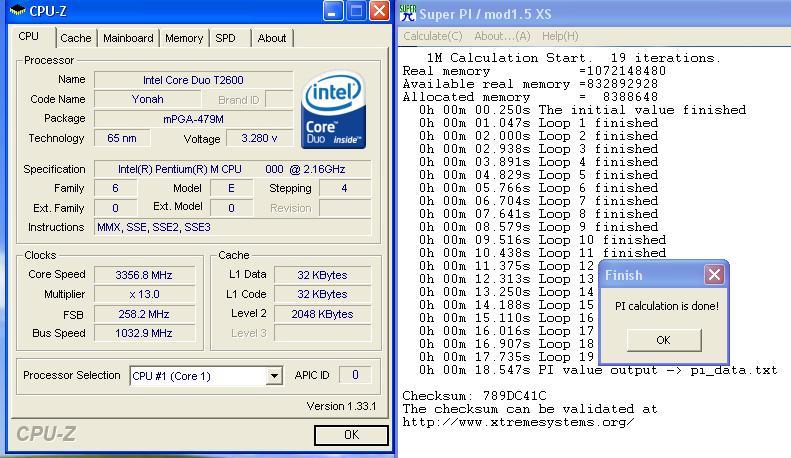Screen dimensions: 791x458
Task: Click the Family value 6
Action: [116, 188]
